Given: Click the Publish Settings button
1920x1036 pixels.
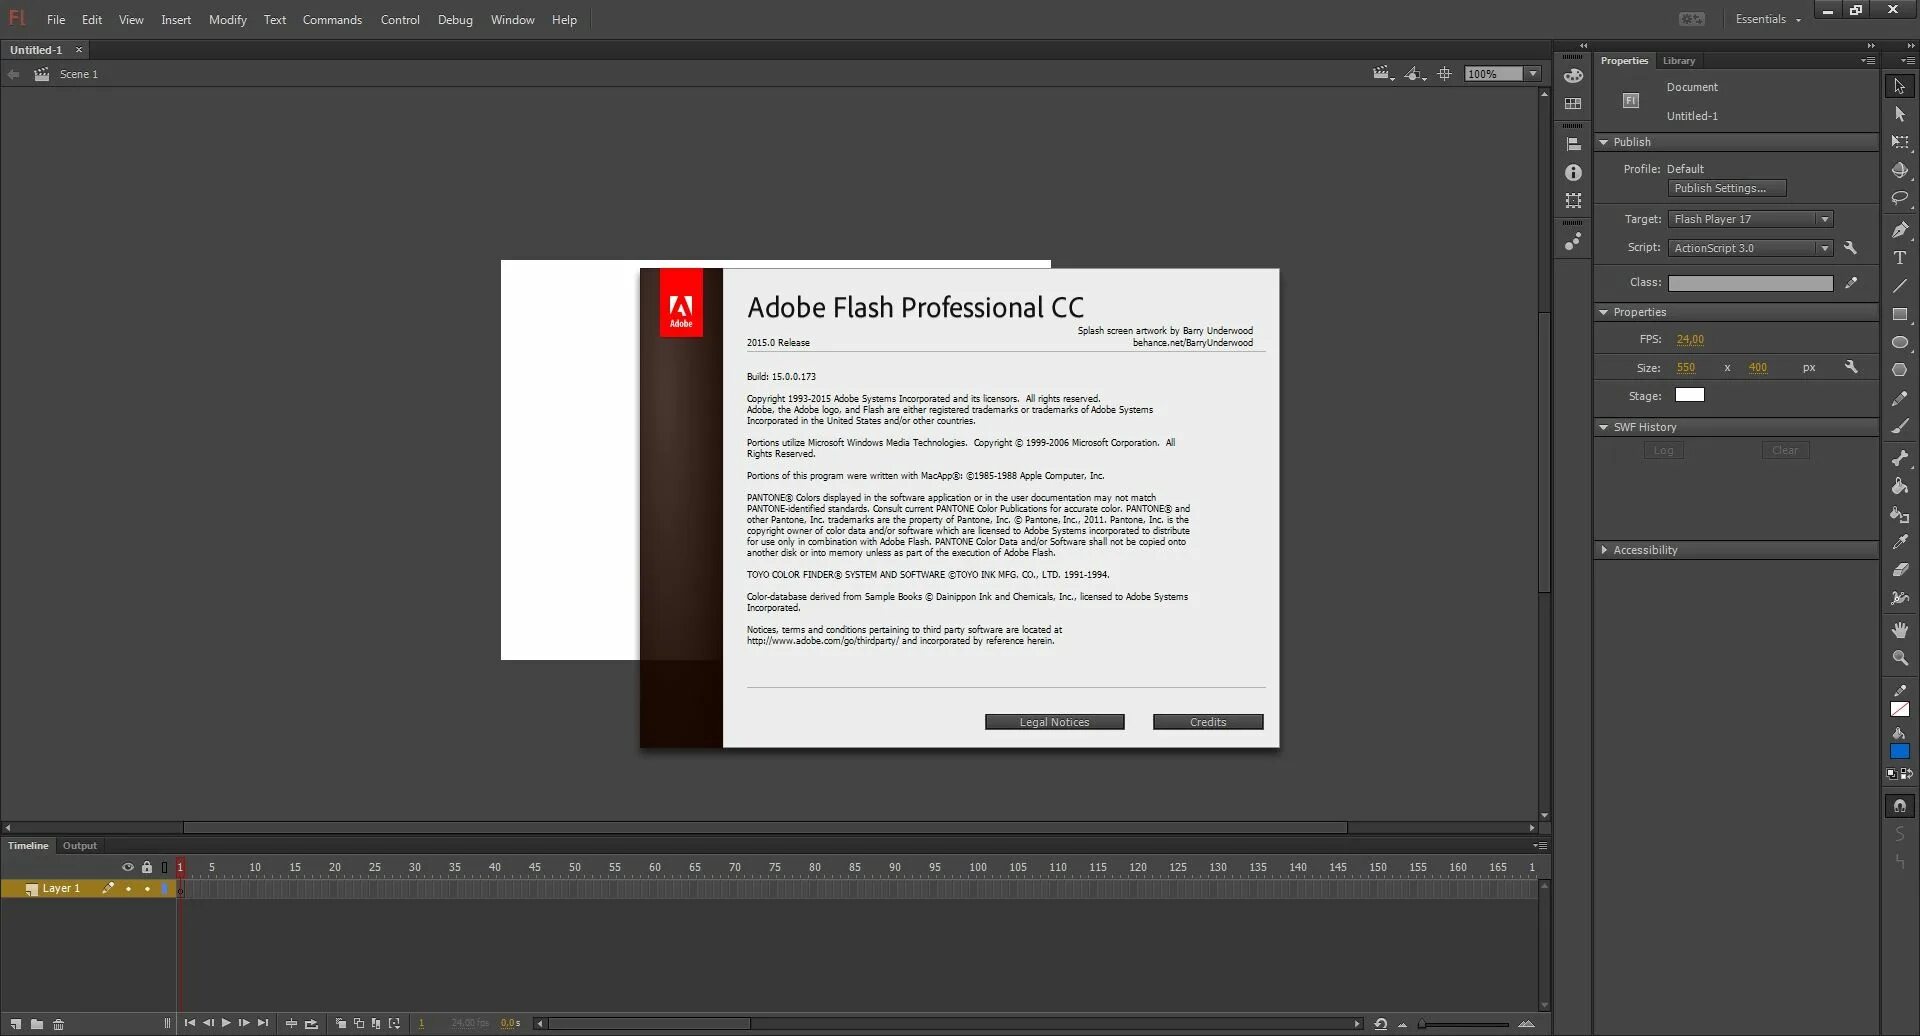Looking at the screenshot, I should coord(1726,188).
